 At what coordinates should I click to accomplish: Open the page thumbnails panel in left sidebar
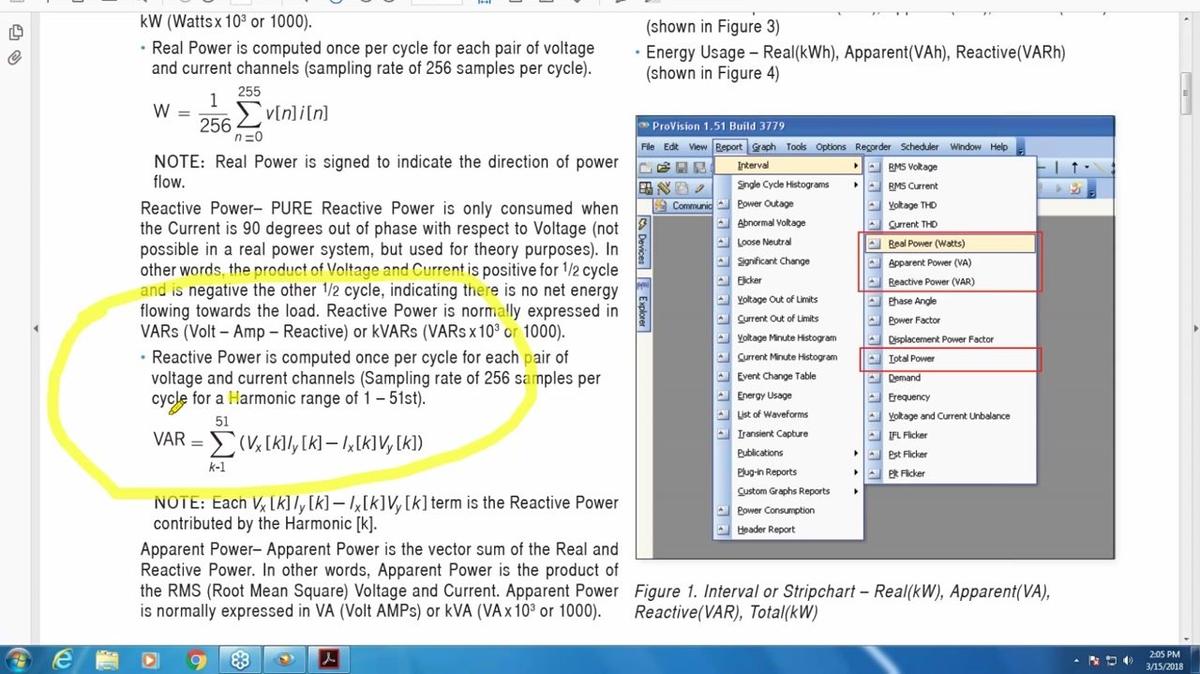15,33
